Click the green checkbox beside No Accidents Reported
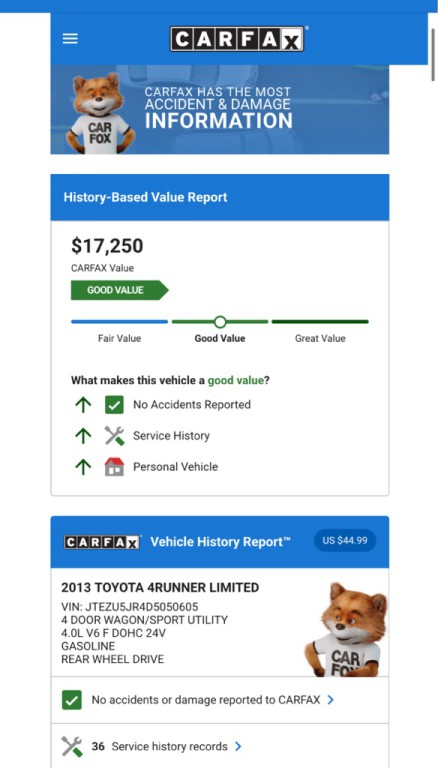The height and width of the screenshot is (768, 438). 114,405
